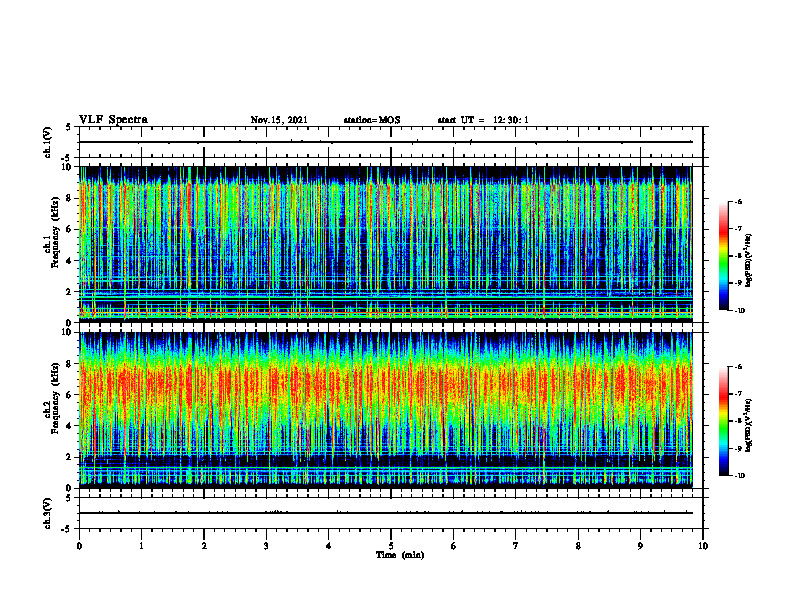This screenshot has height=612, width=792.
Task: Click the "10" kHz tick of ch.2 spectrogram
Action: (x=69, y=332)
